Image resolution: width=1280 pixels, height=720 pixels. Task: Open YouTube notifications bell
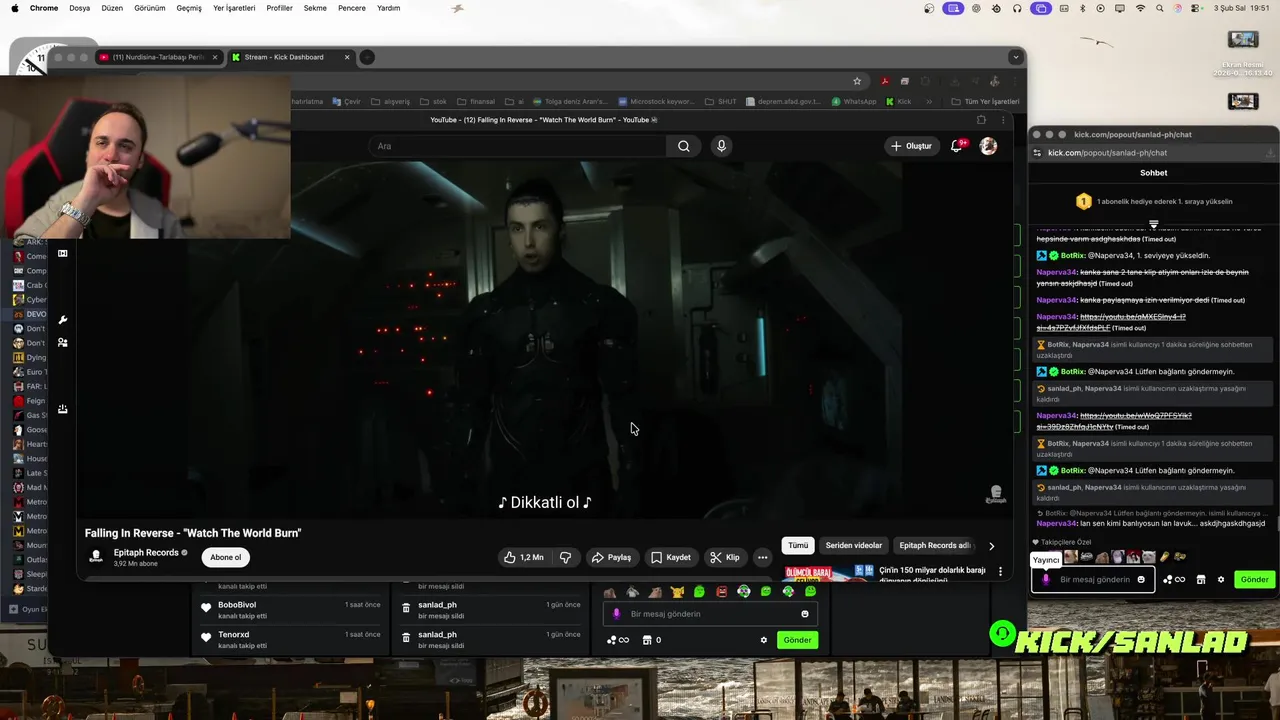coord(957,146)
